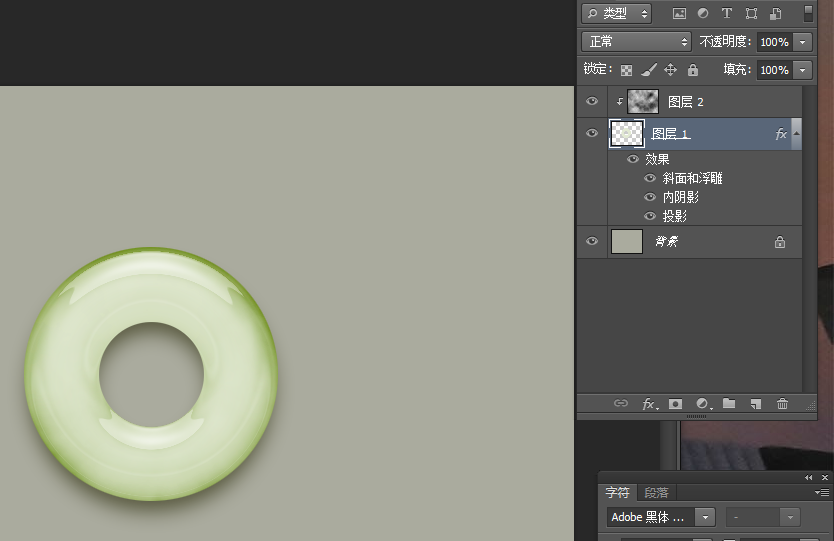Create a new layer group
This screenshot has width=834, height=541.
point(729,403)
